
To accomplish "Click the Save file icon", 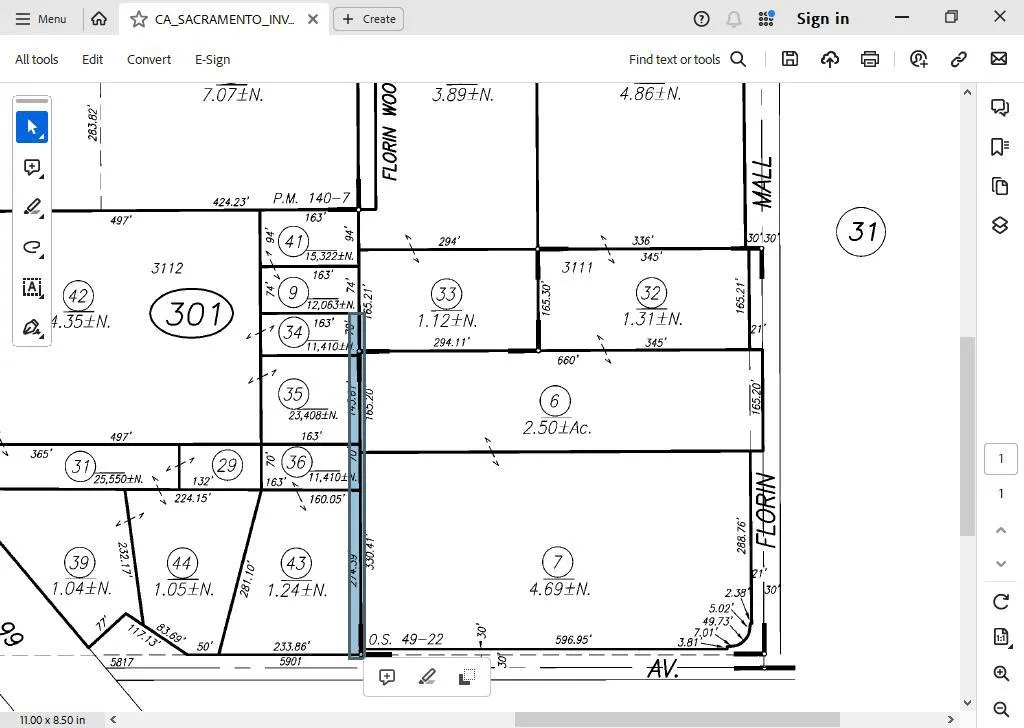I will pyautogui.click(x=790, y=59).
